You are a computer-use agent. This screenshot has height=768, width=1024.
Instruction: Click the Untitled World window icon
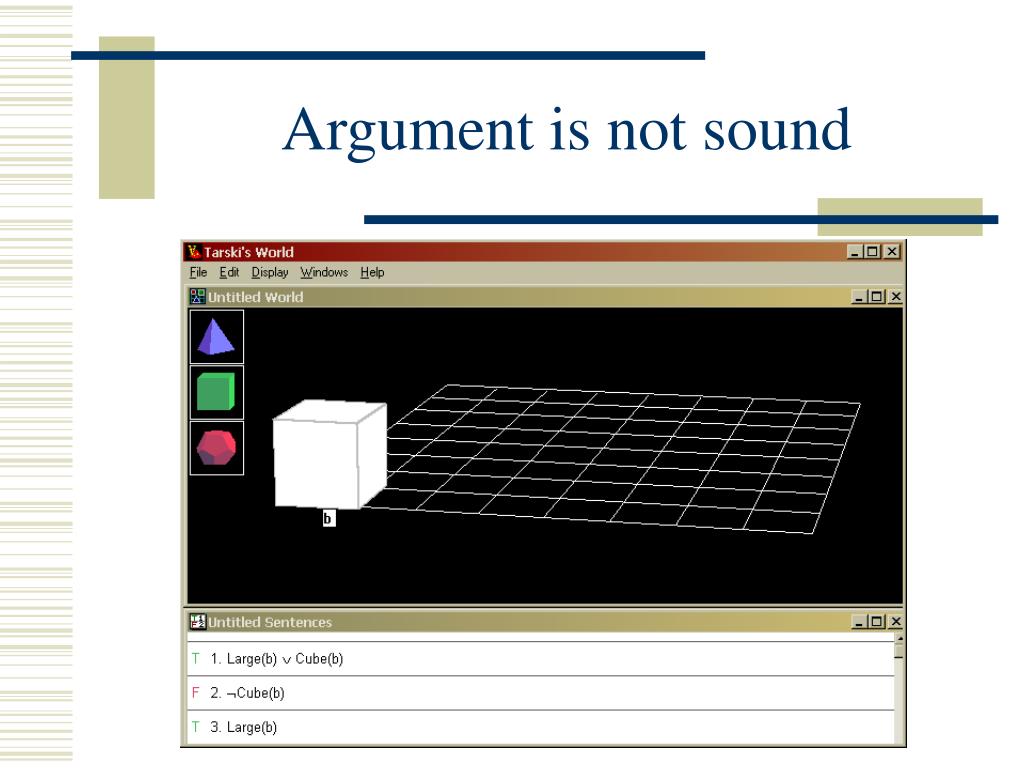click(x=197, y=296)
